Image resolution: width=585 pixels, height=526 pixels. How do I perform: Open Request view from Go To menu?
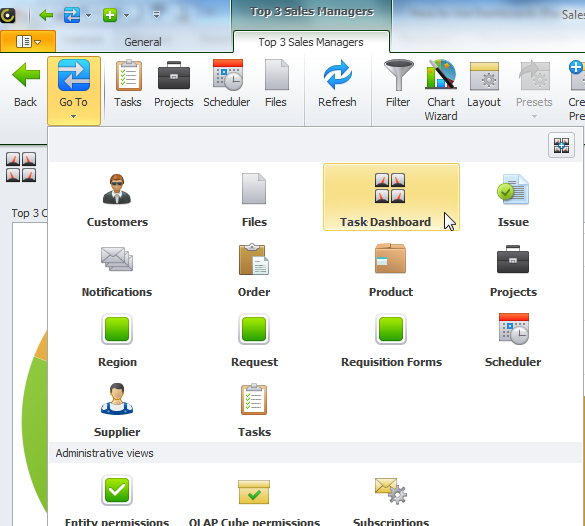[254, 341]
